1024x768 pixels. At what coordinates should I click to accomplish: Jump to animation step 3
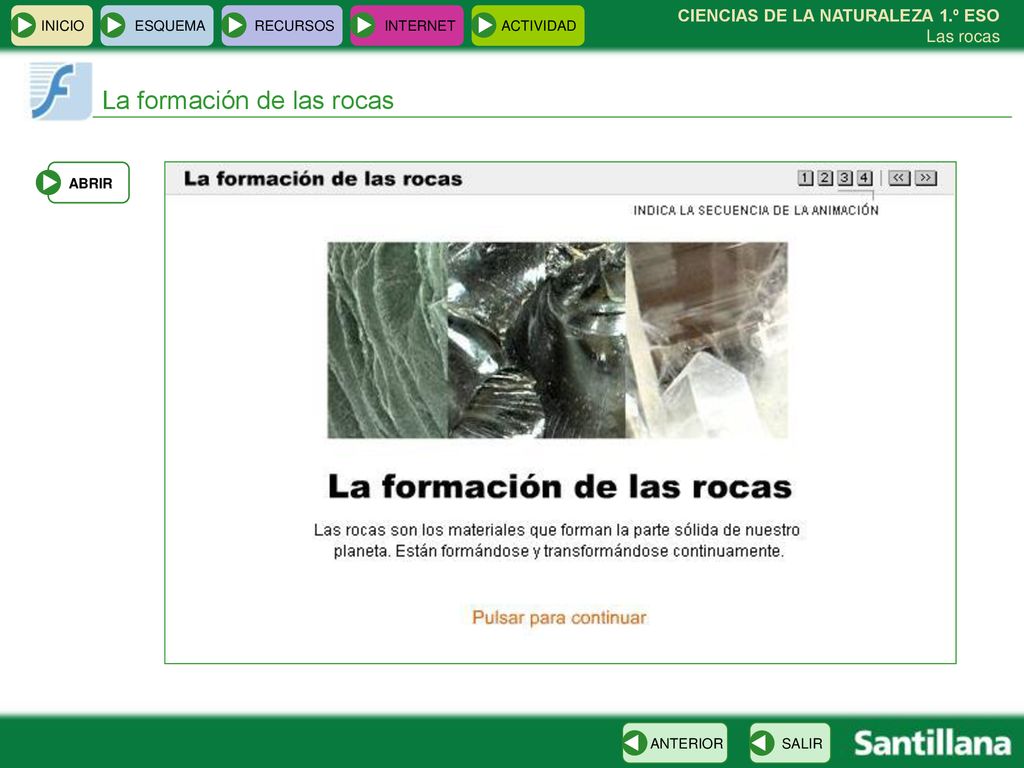coord(844,178)
